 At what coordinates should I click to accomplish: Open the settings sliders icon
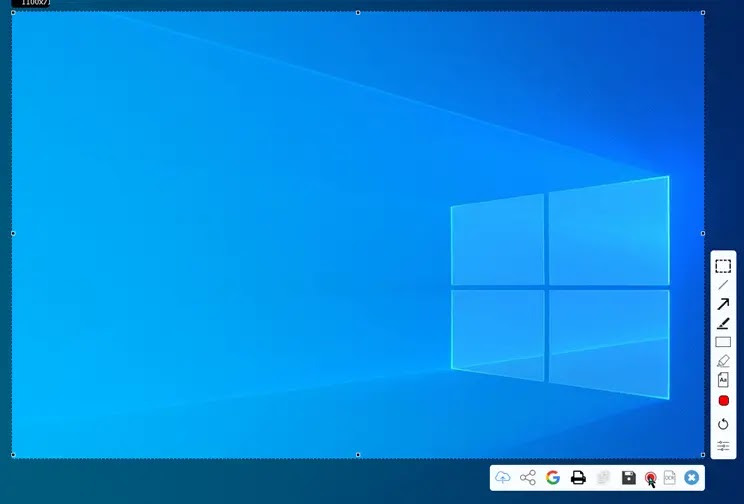point(723,446)
